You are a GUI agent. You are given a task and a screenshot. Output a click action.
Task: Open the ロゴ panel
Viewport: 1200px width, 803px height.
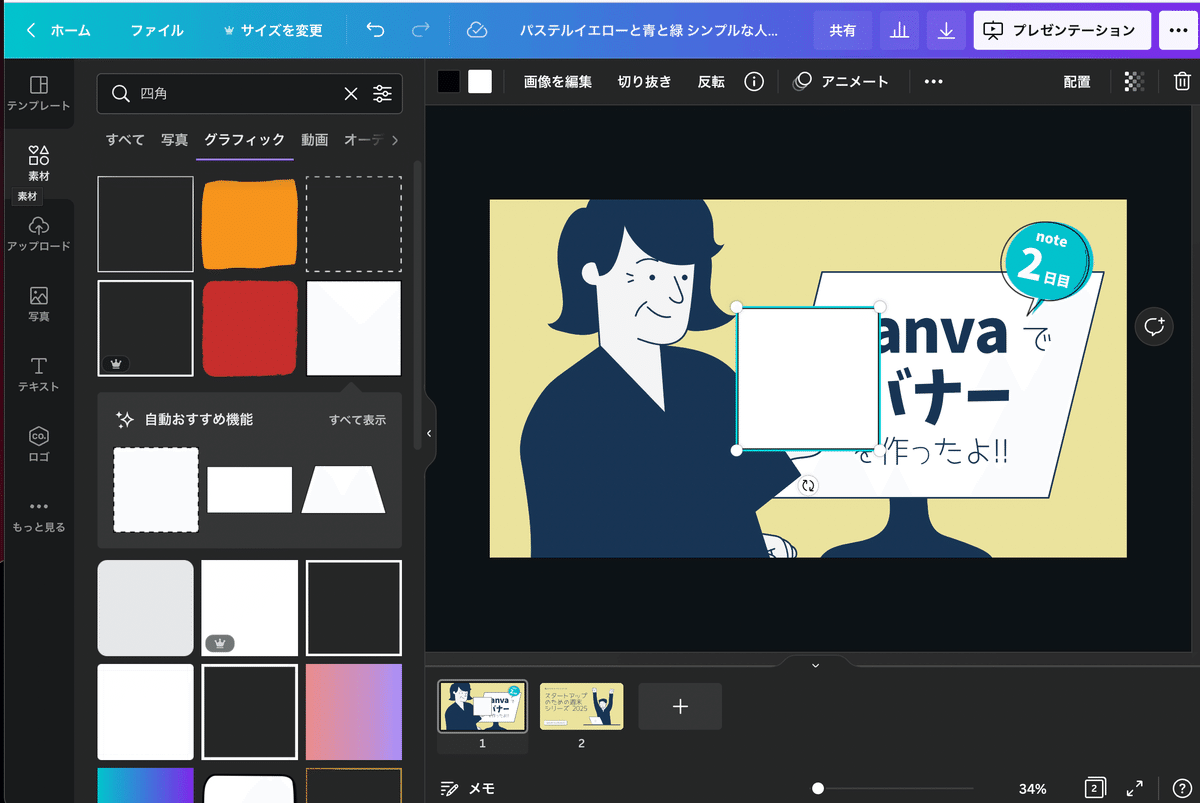click(38, 444)
